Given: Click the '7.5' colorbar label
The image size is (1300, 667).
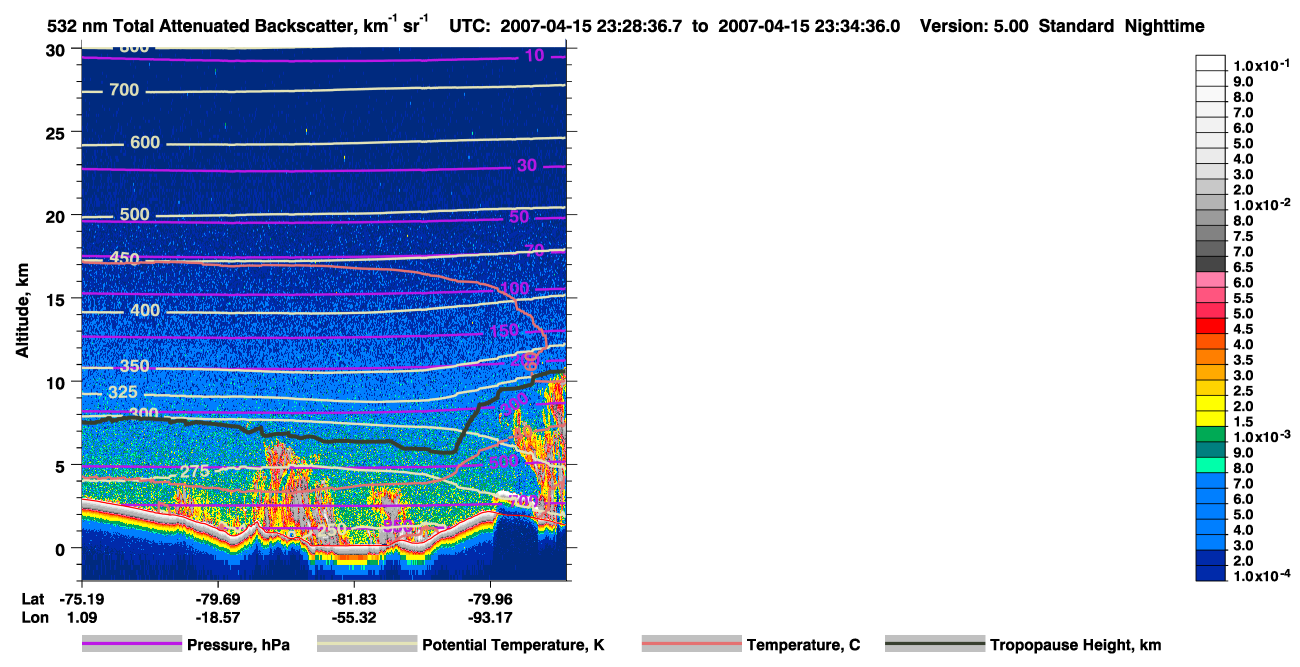Looking at the screenshot, I should click(1244, 236).
